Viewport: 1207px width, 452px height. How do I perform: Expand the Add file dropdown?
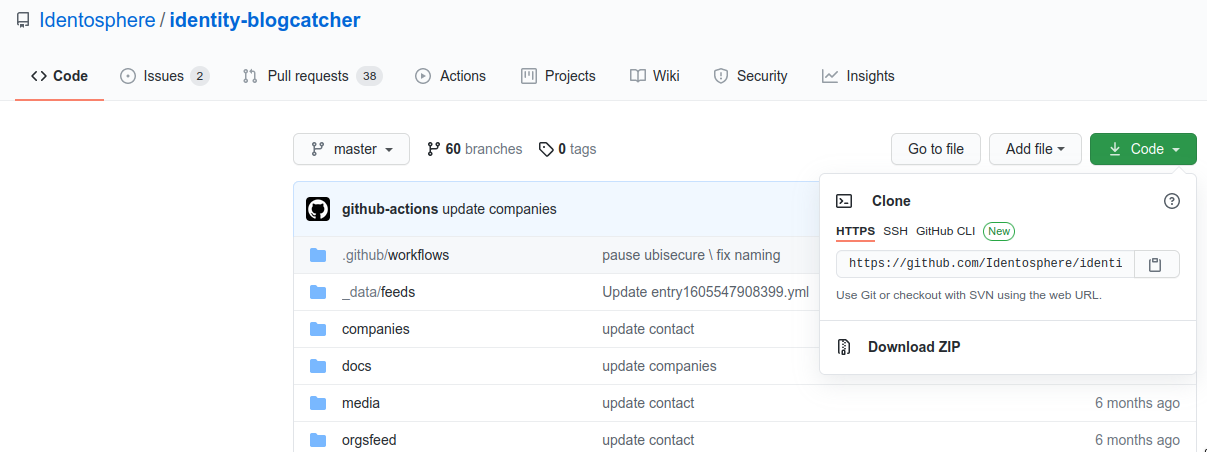pos(1035,149)
